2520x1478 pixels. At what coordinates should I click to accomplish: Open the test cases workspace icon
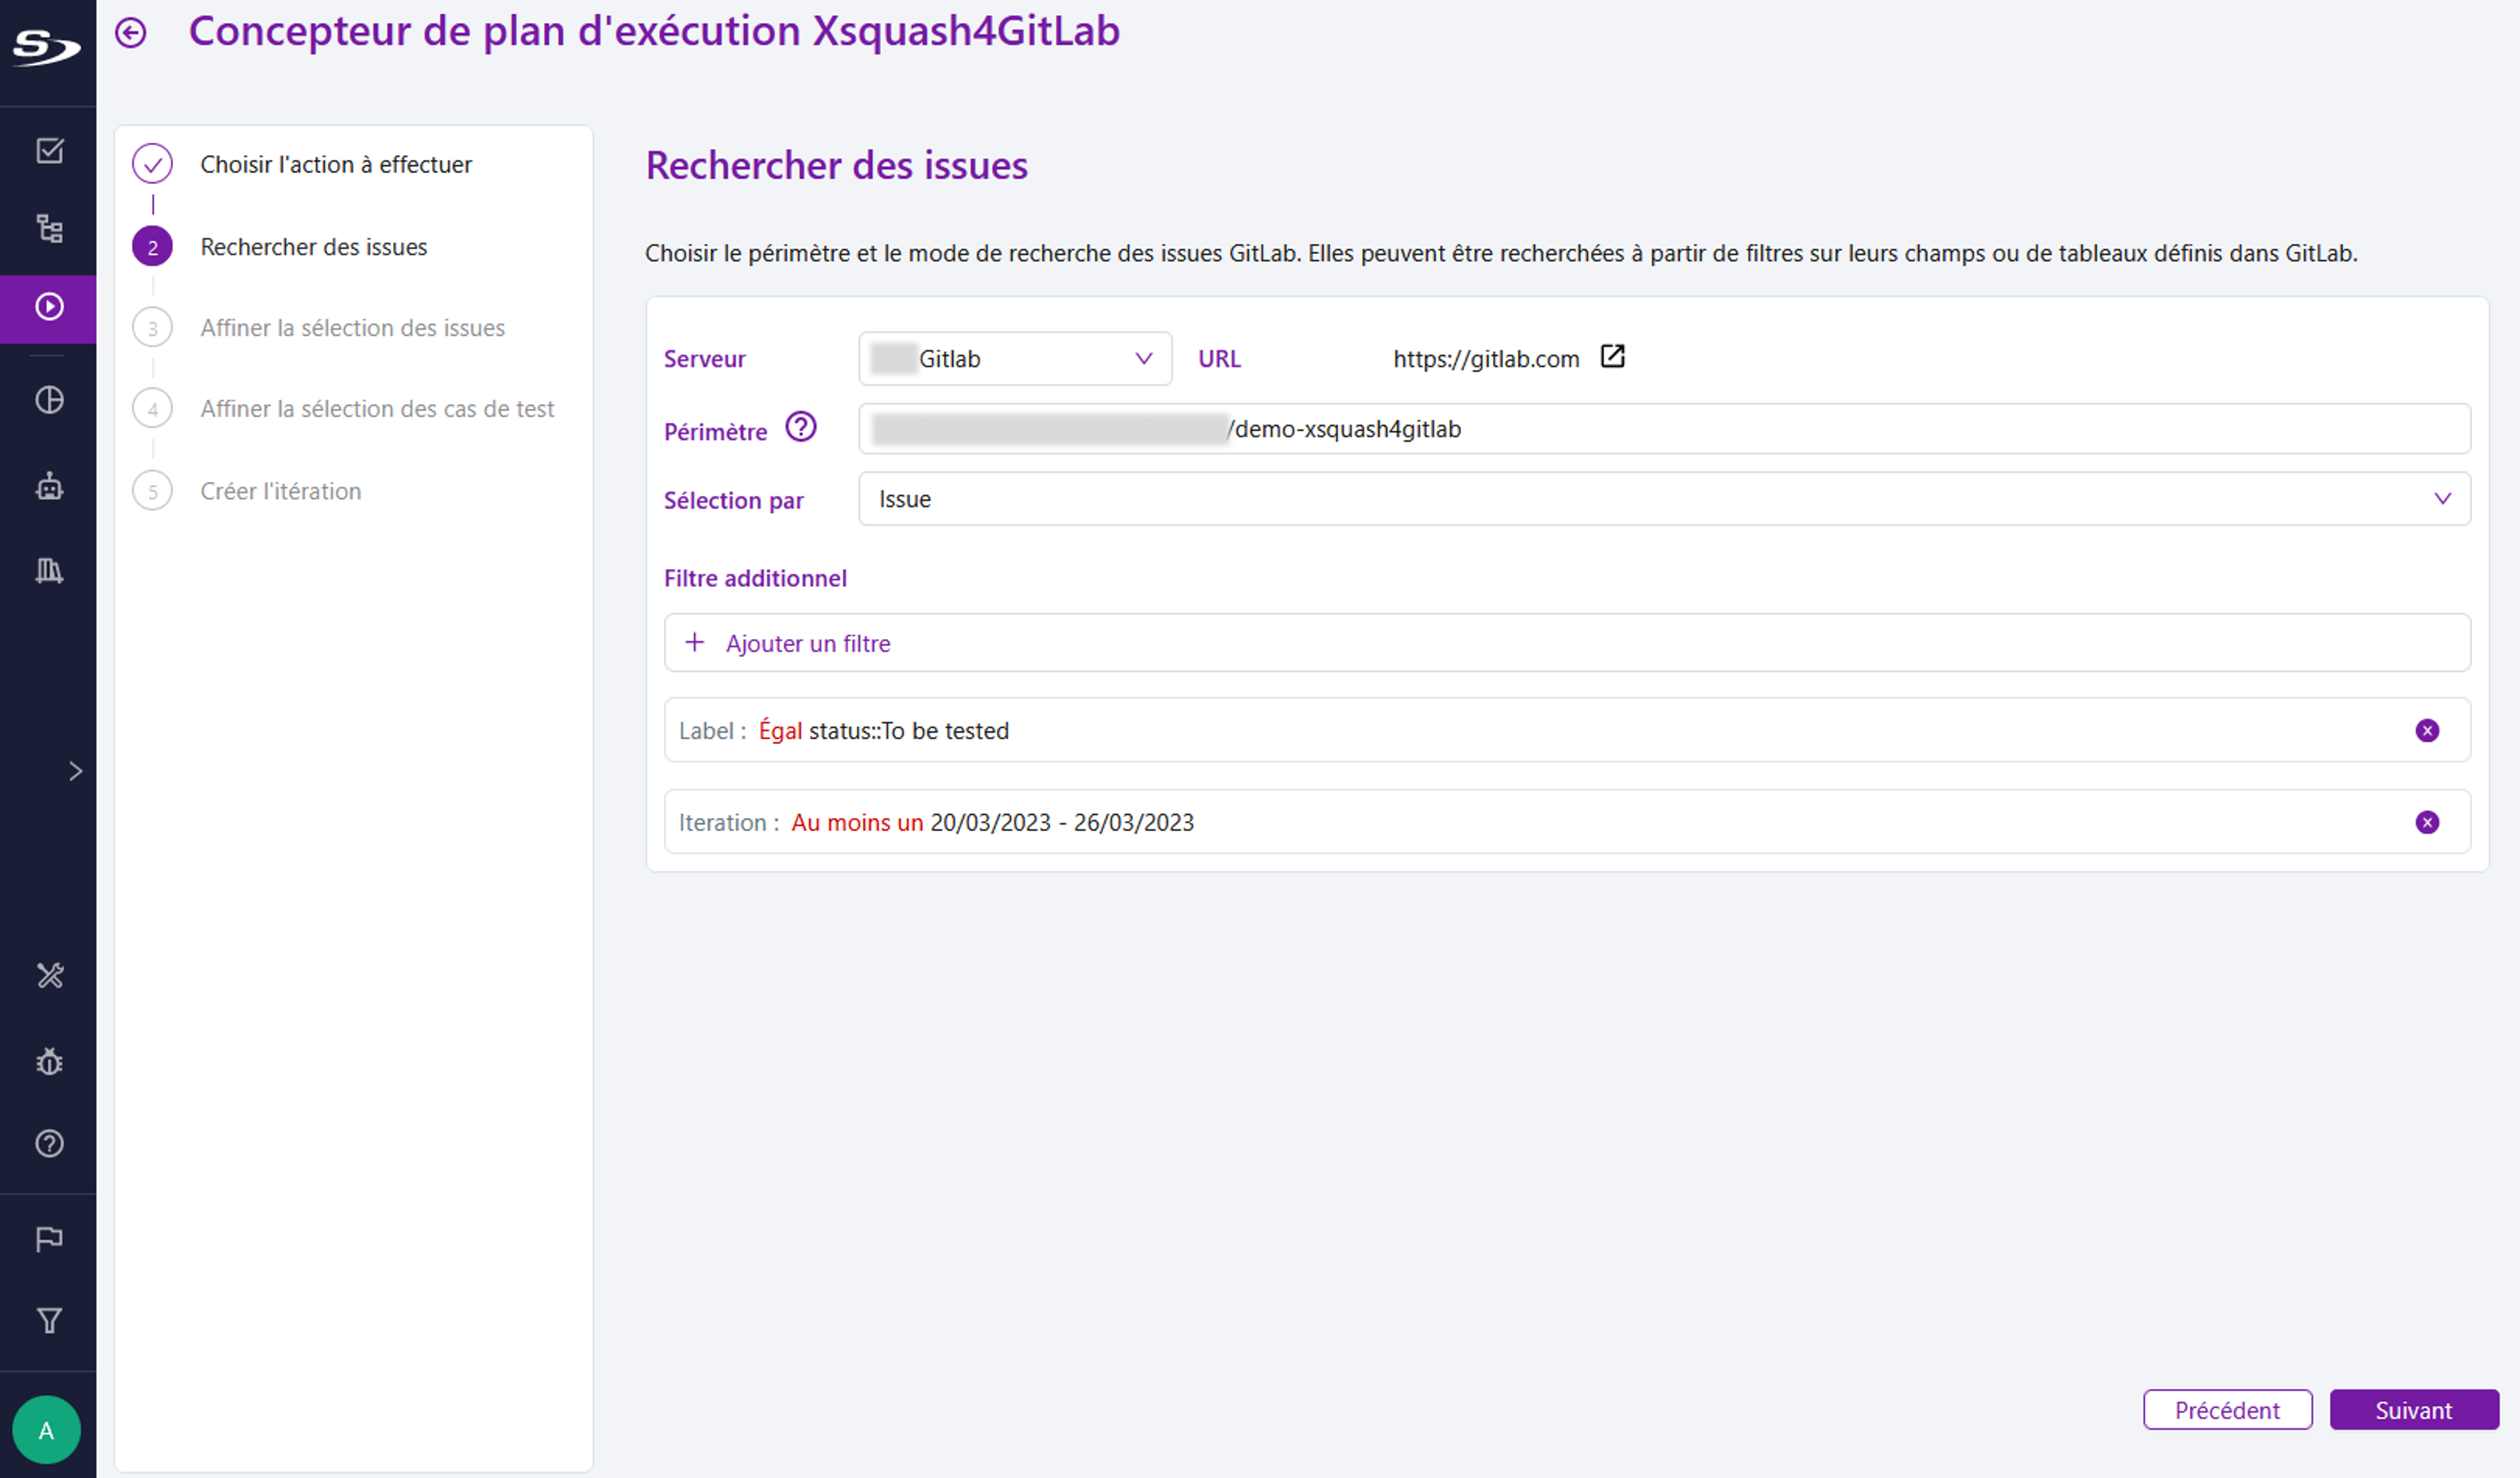click(48, 150)
